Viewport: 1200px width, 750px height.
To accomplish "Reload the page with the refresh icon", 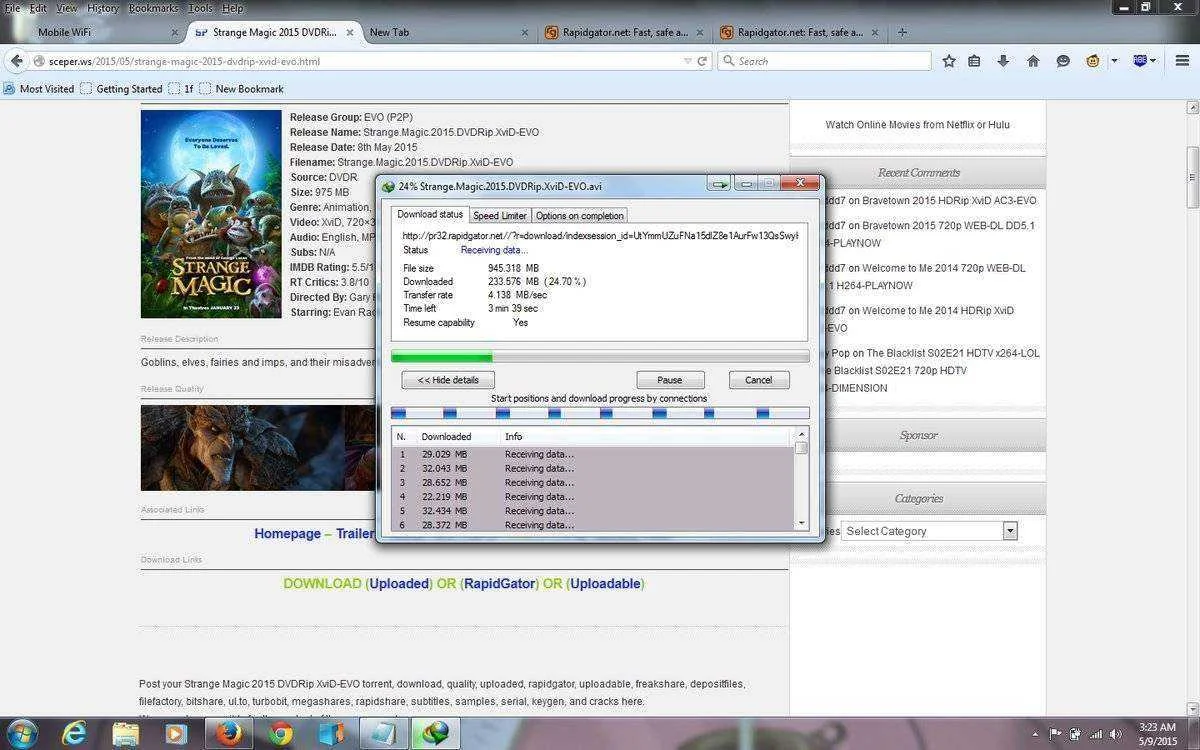I will pos(702,61).
